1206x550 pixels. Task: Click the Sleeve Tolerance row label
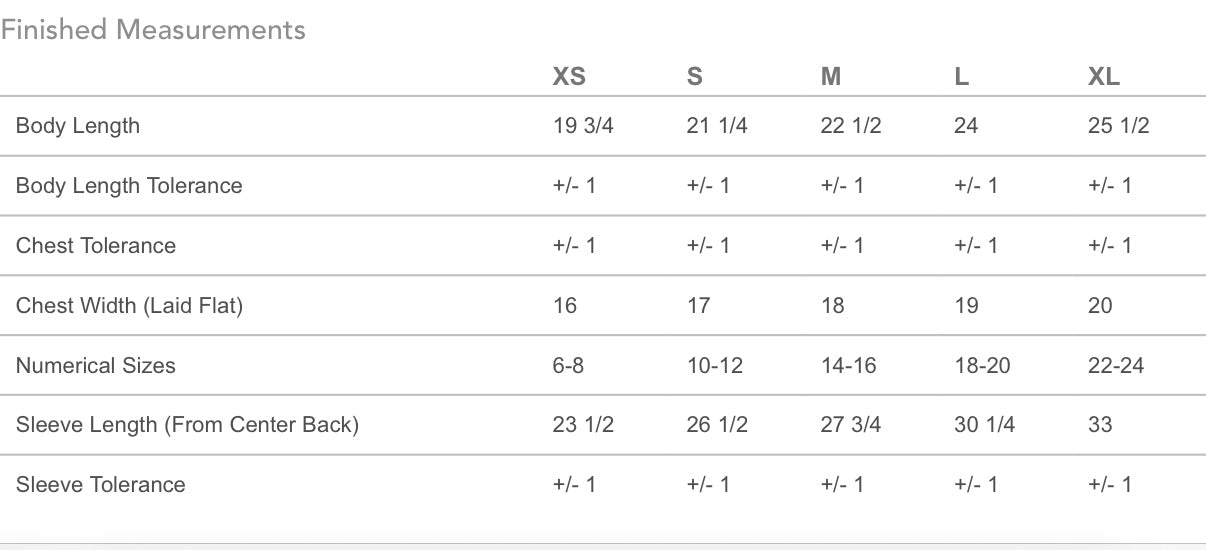pos(101,485)
